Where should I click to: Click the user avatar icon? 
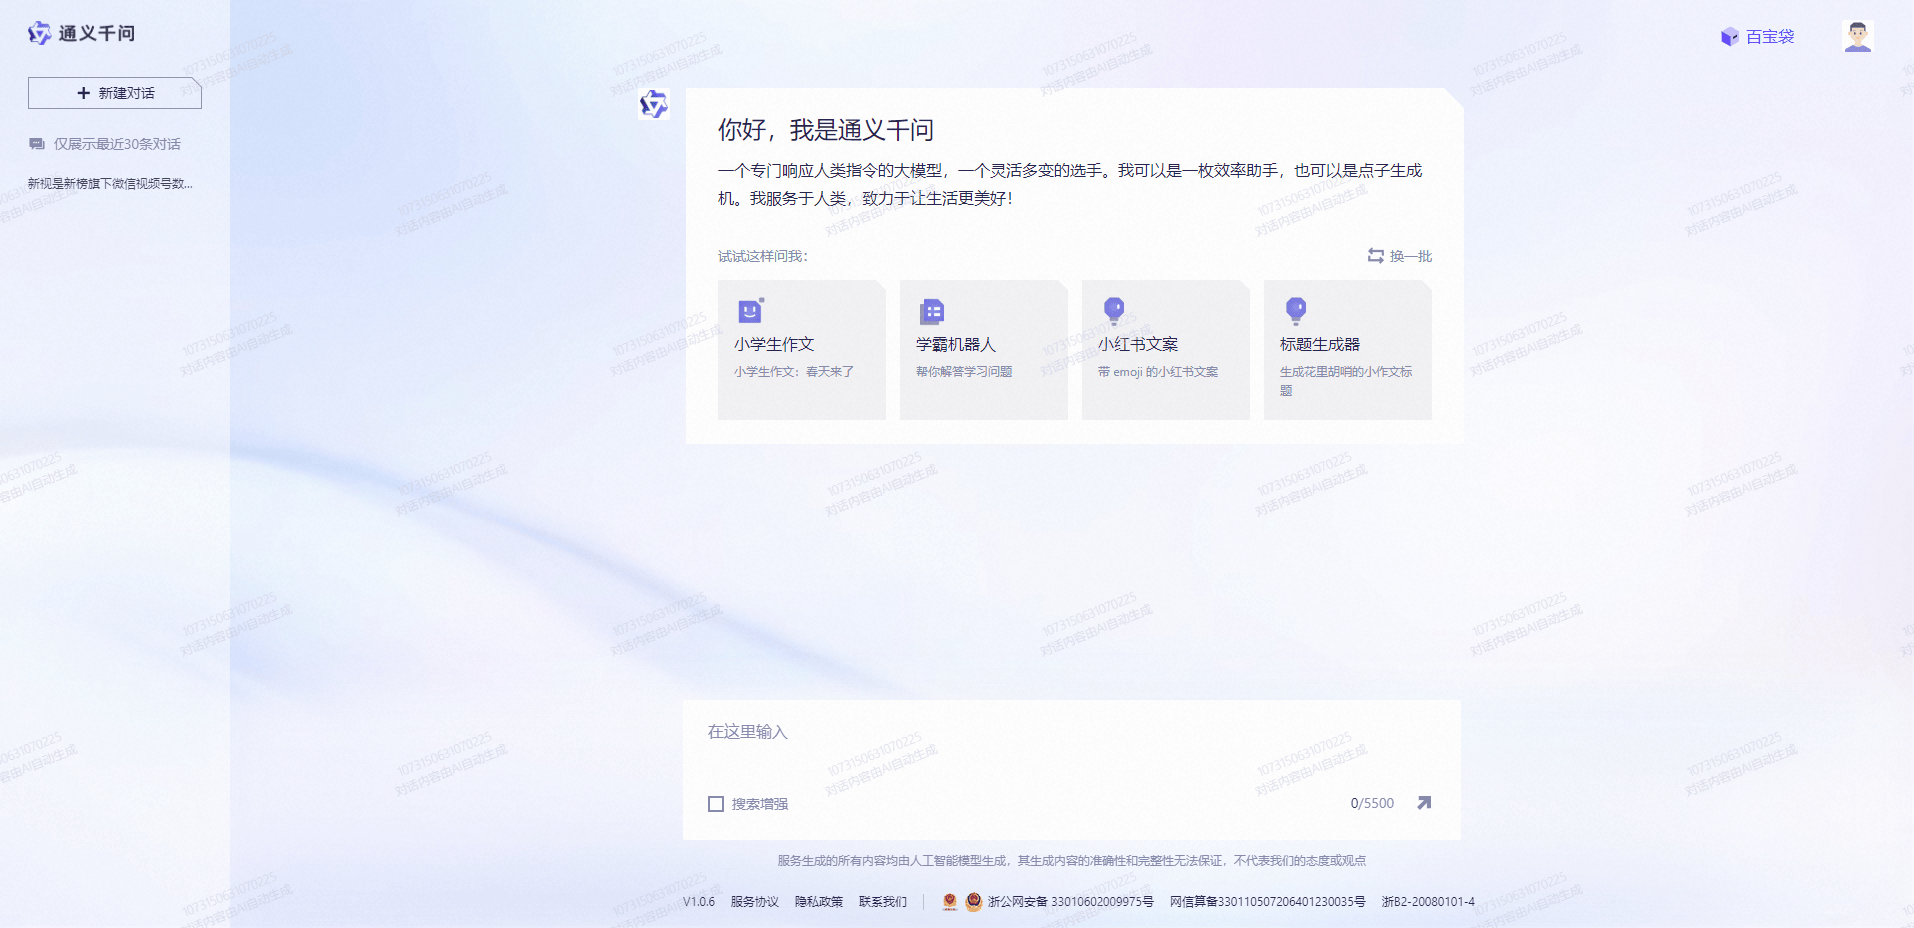[1856, 35]
